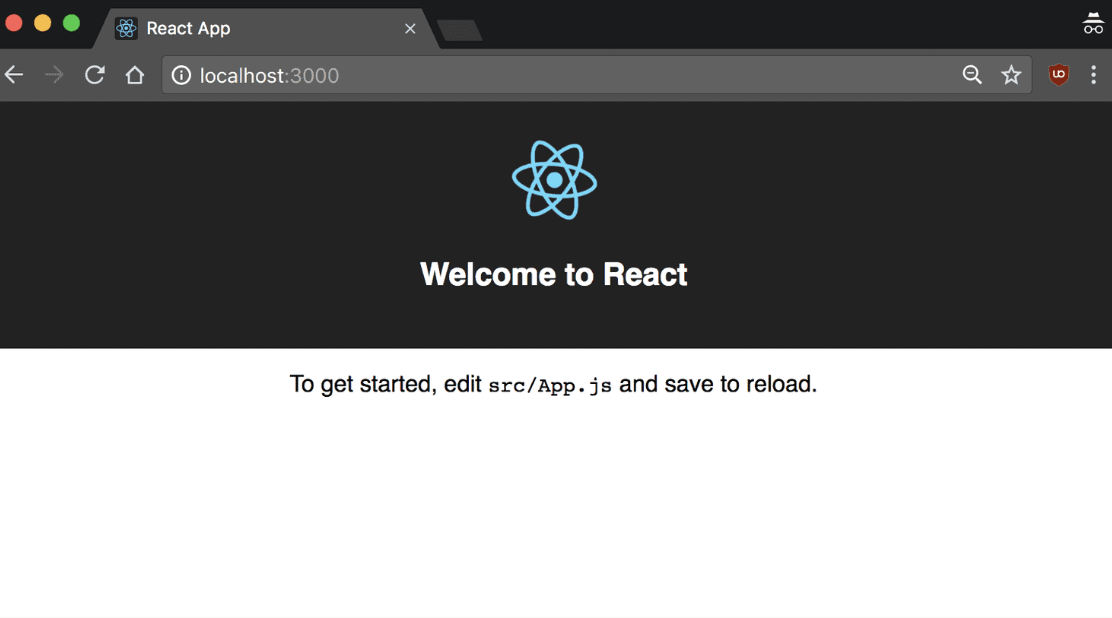Bookmark this page with the star

pyautogui.click(x=1011, y=75)
